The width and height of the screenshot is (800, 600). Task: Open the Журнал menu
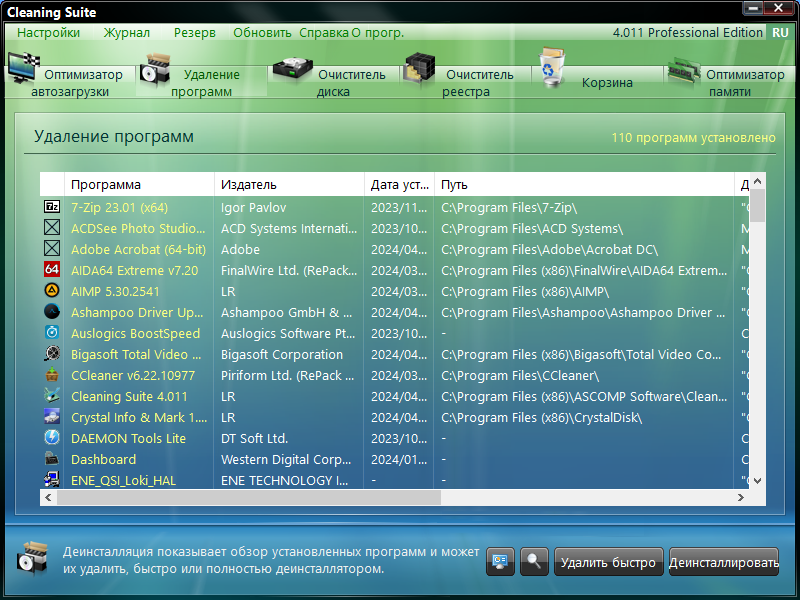(x=127, y=33)
